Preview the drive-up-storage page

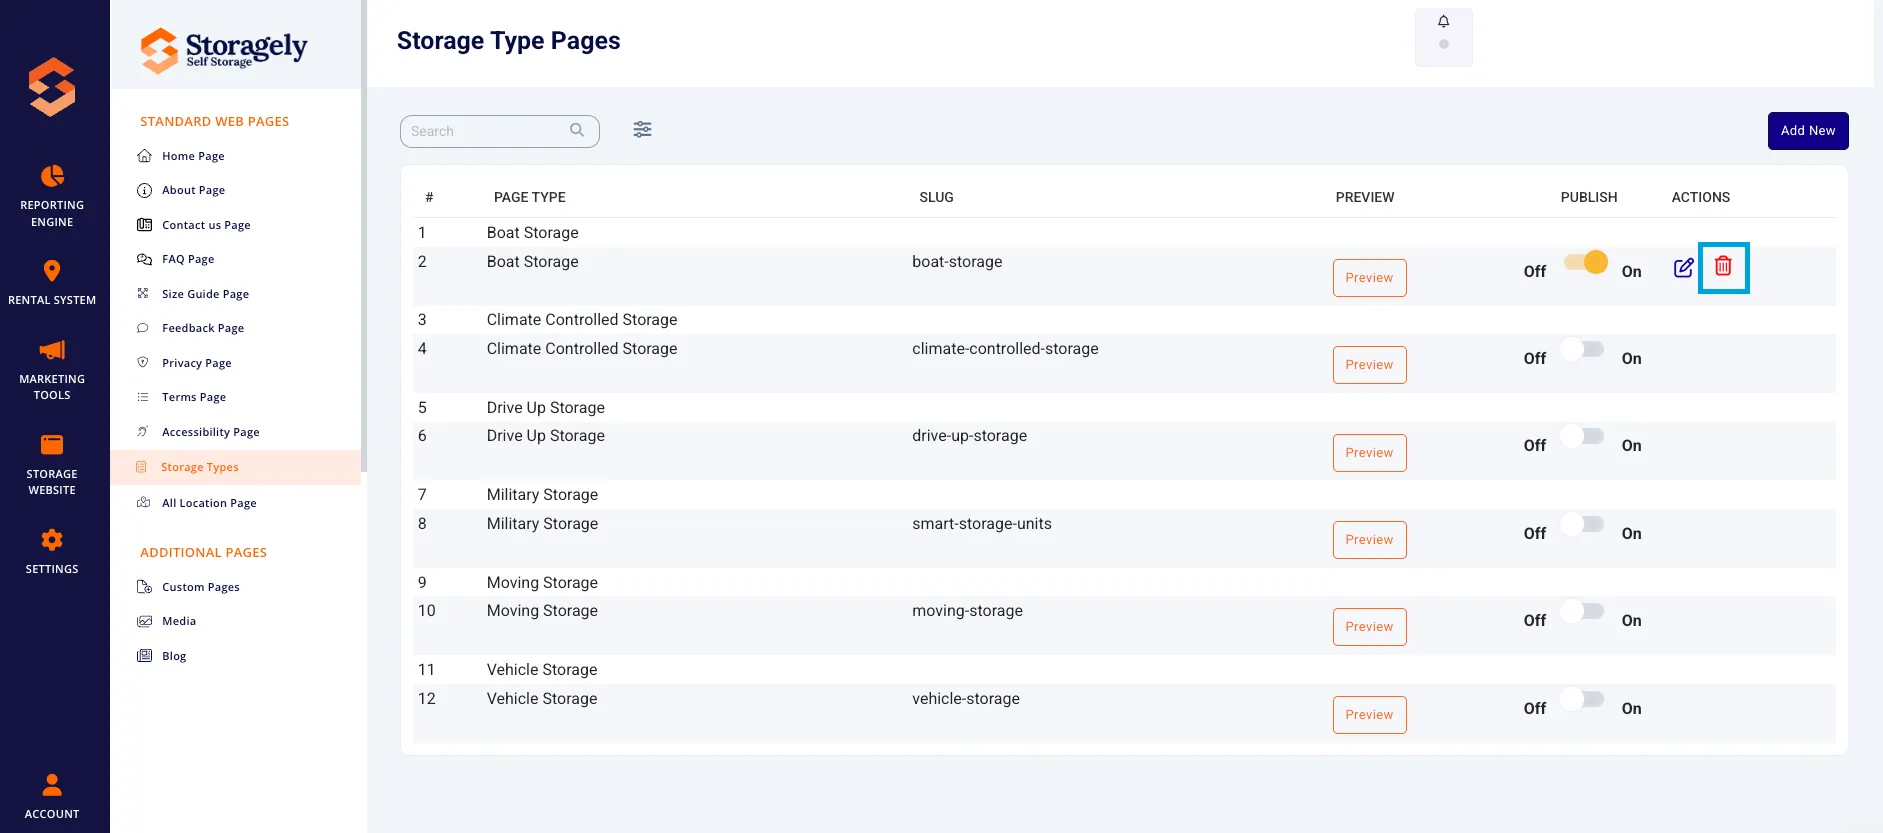pyautogui.click(x=1369, y=453)
